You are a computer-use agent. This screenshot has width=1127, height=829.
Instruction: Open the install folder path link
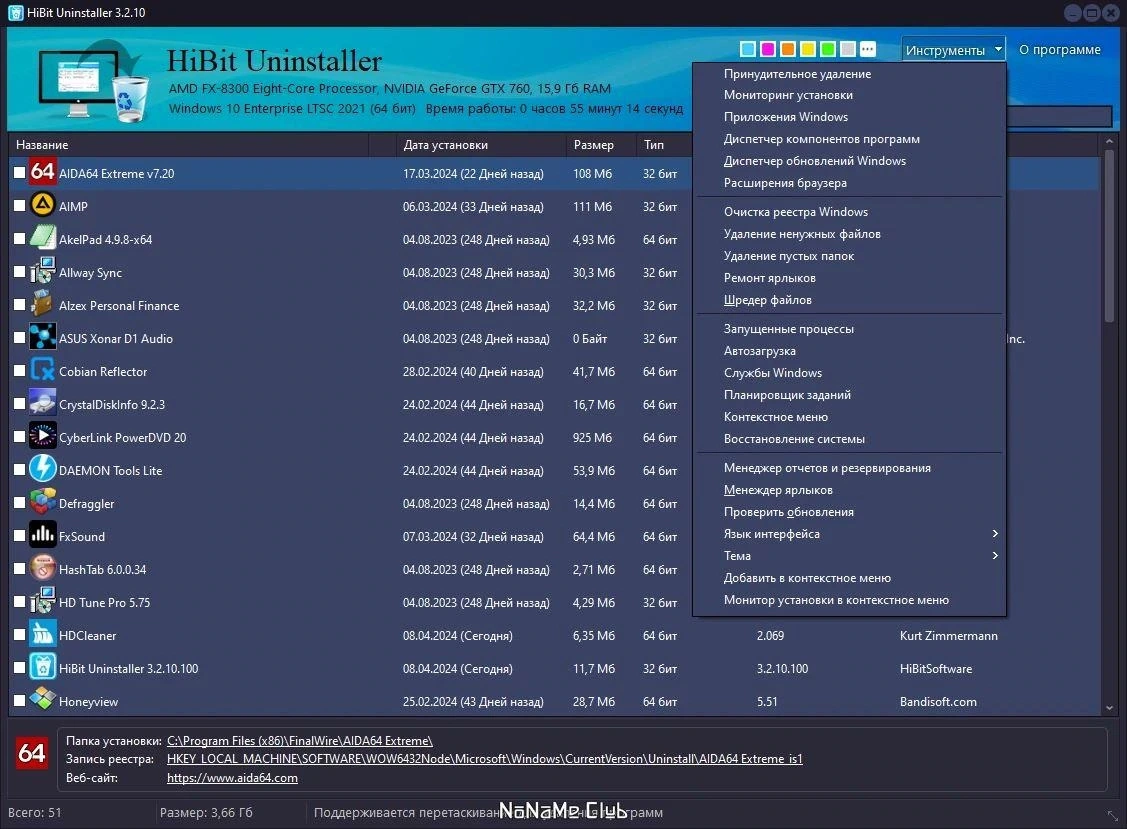pyautogui.click(x=300, y=741)
